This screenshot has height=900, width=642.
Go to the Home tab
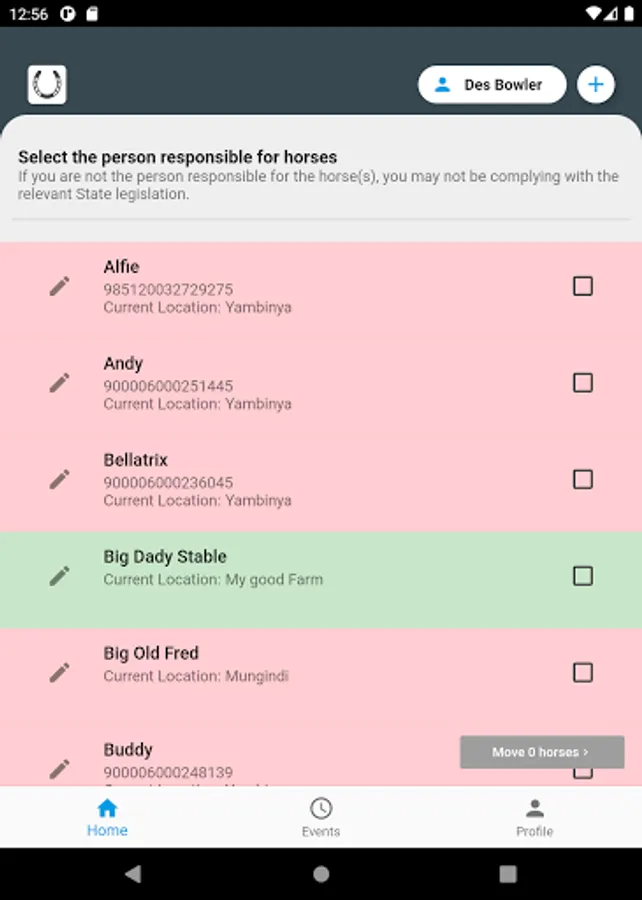coord(107,817)
